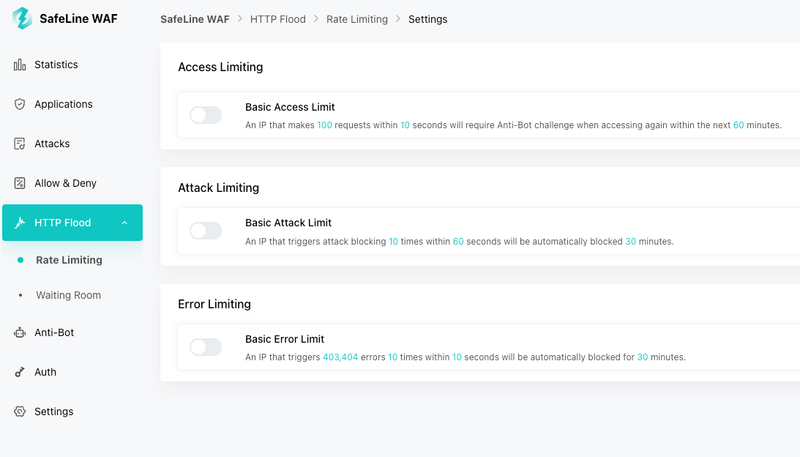Open Statistics via its bar chart icon

(x=19, y=65)
